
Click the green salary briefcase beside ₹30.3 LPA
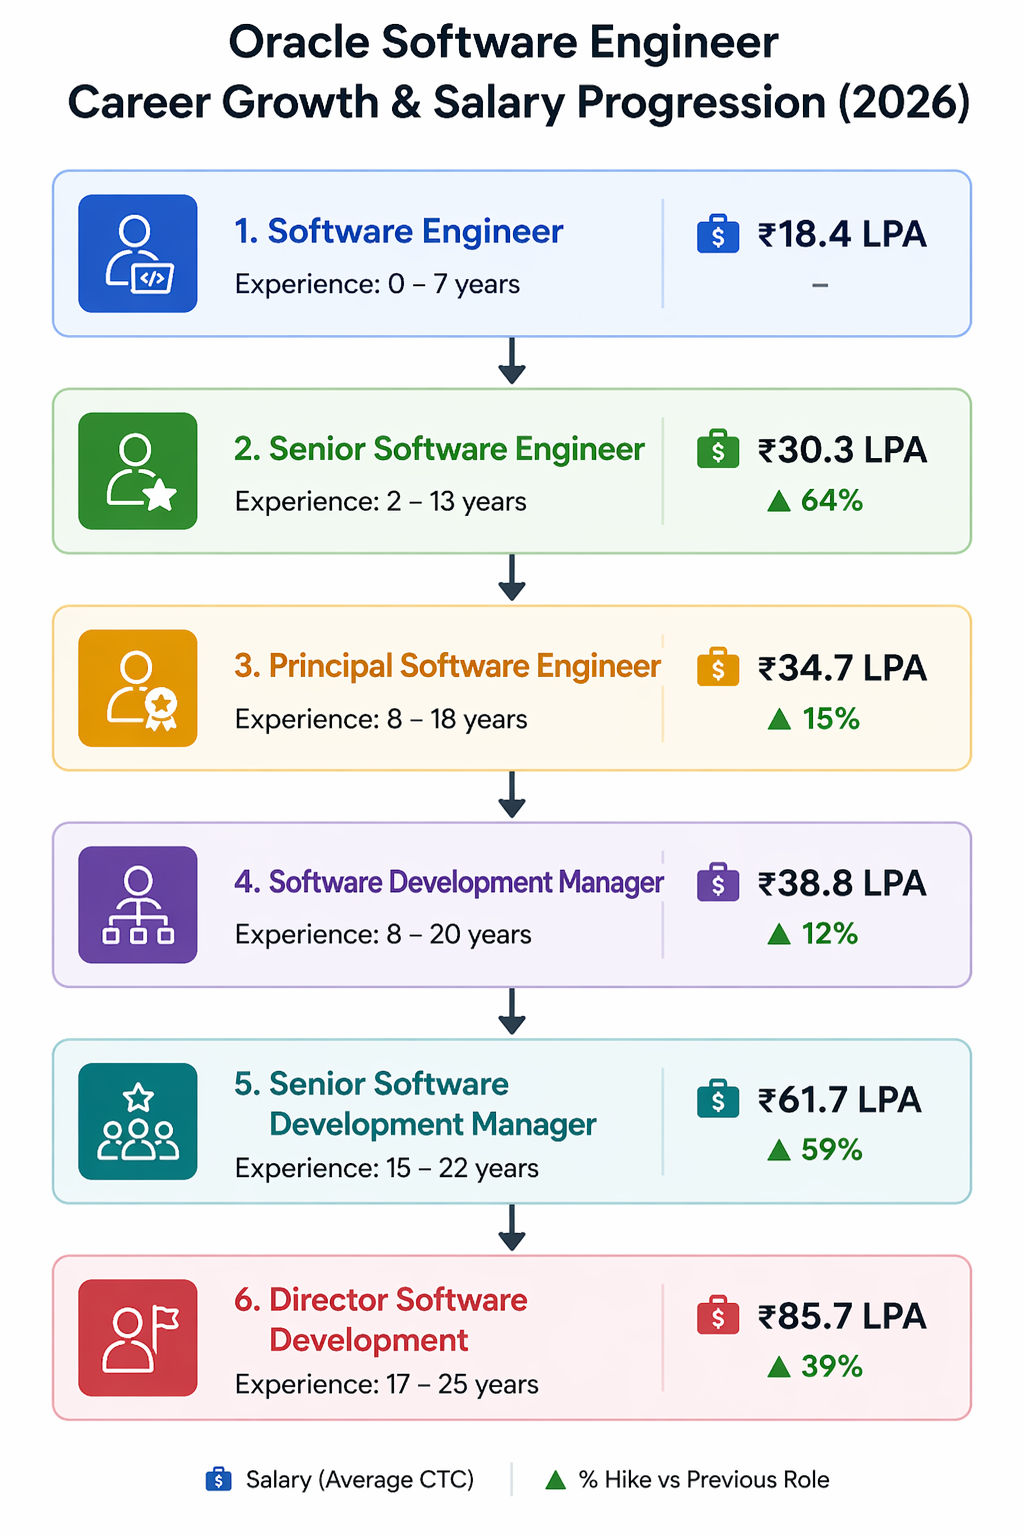pyautogui.click(x=718, y=450)
